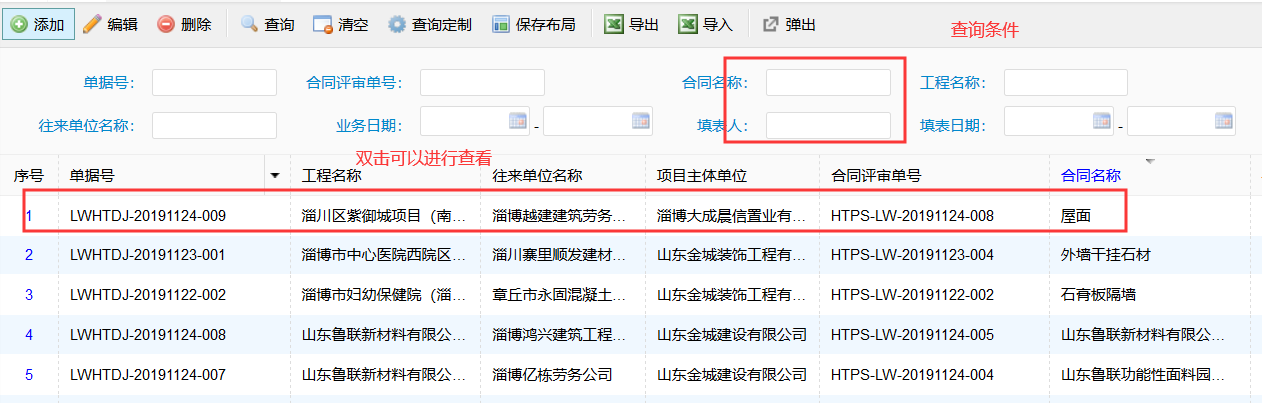Sort by the 往来单位名称 column header
This screenshot has width=1262, height=403.
[x=537, y=176]
